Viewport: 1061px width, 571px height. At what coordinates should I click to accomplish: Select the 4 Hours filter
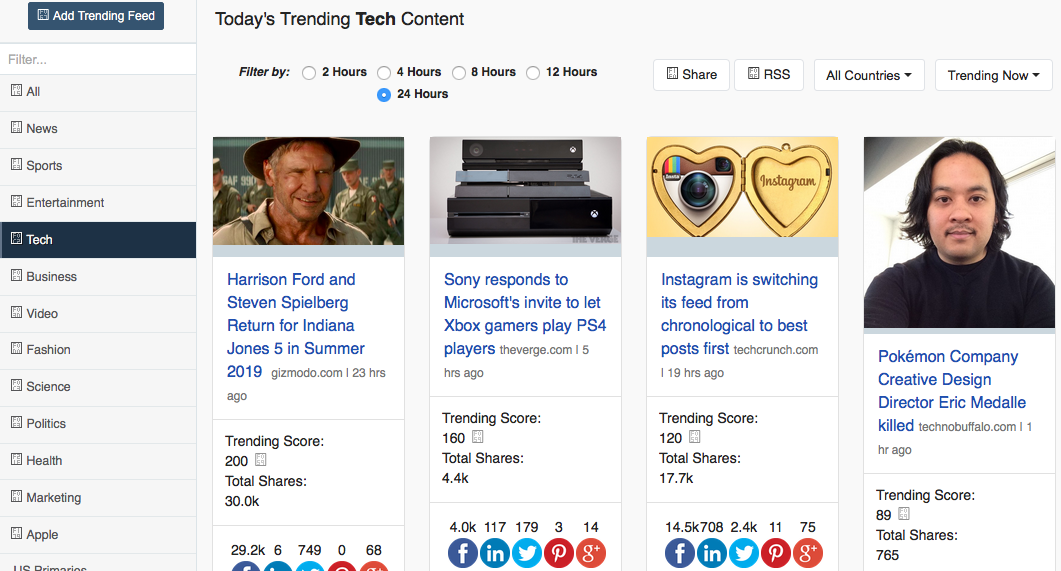coord(384,73)
